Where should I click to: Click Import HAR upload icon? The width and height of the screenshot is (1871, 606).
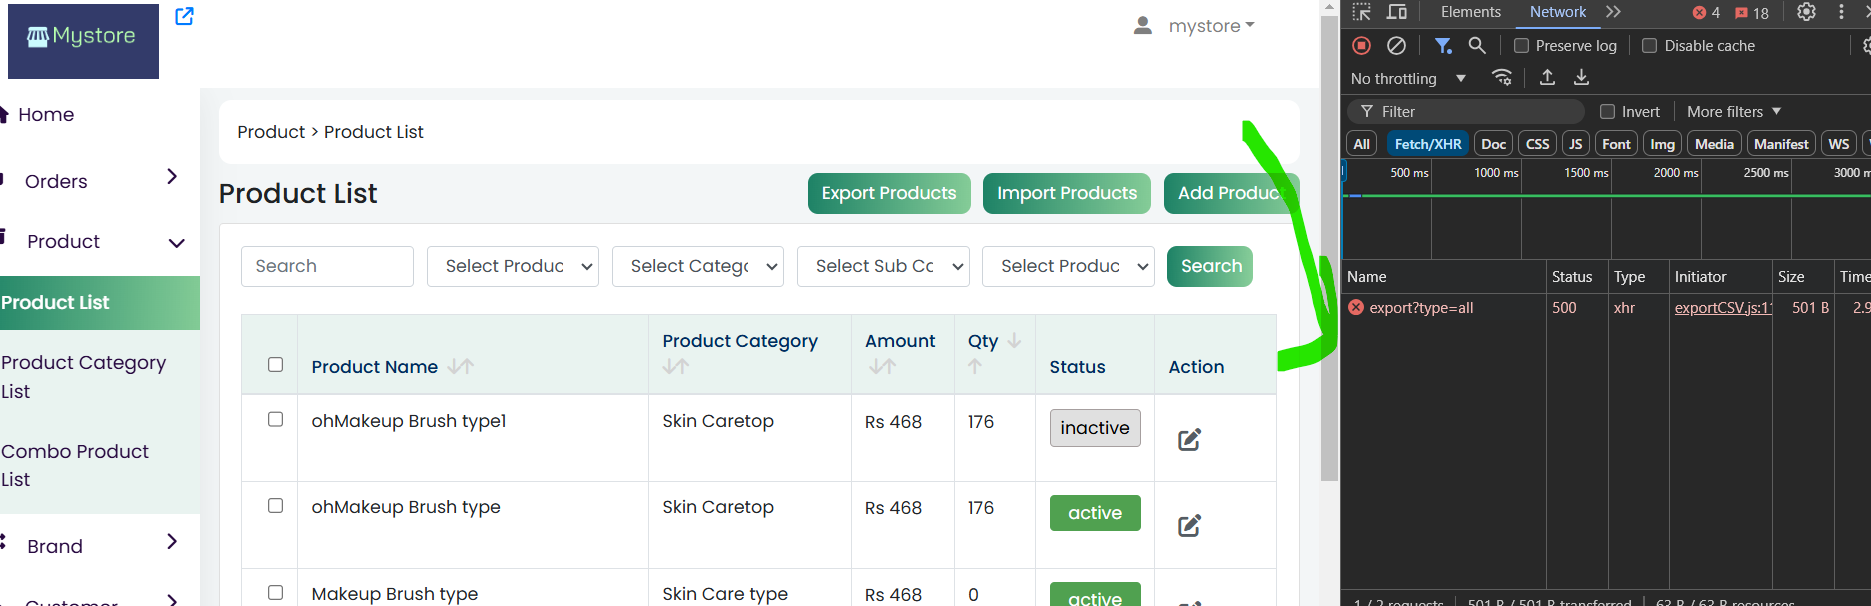point(1547,77)
